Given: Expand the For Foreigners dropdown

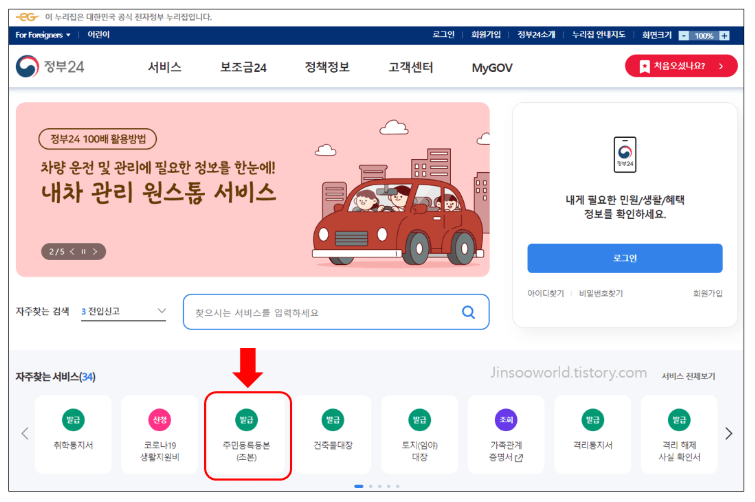Looking at the screenshot, I should tap(43, 35).
